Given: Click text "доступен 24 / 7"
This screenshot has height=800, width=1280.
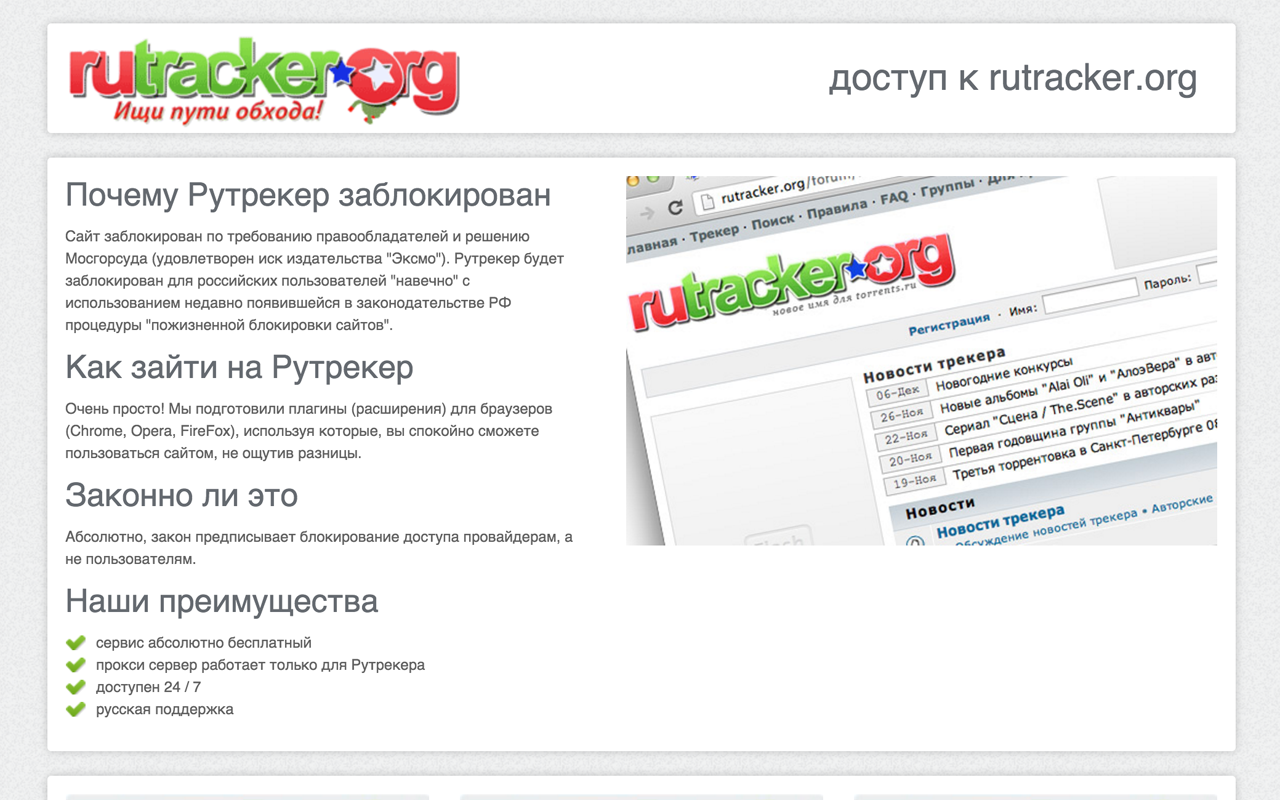Looking at the screenshot, I should pos(148,687).
